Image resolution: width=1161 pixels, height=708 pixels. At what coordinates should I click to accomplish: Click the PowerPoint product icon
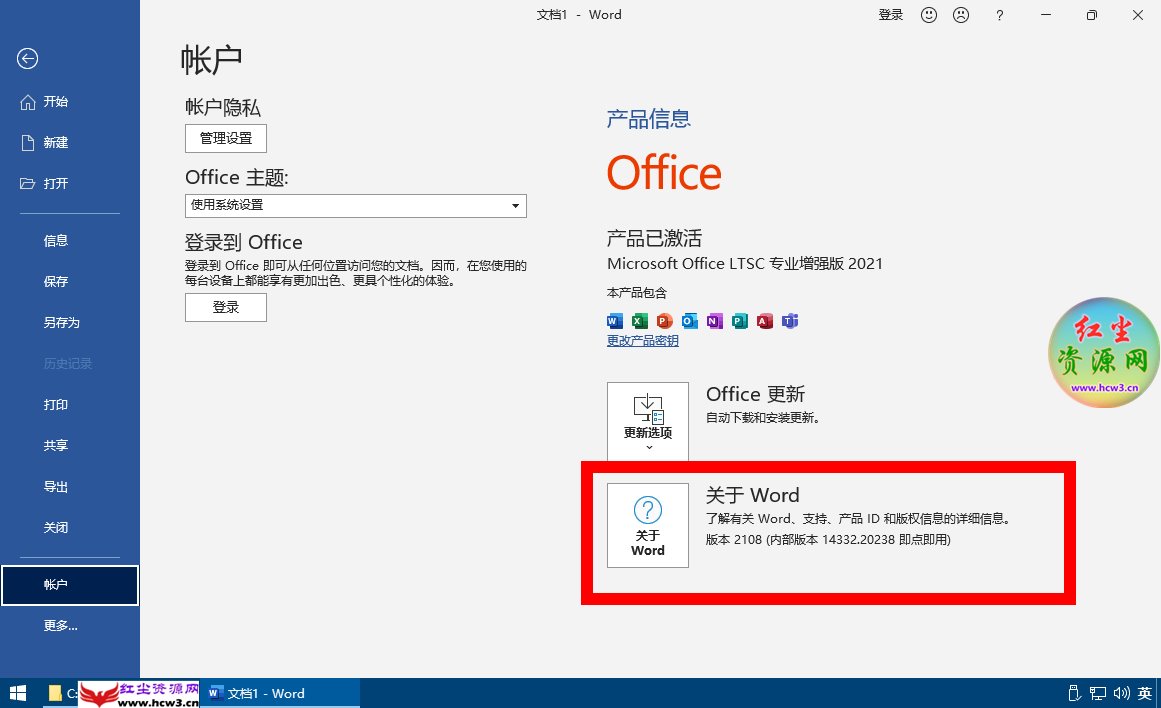pos(665,321)
